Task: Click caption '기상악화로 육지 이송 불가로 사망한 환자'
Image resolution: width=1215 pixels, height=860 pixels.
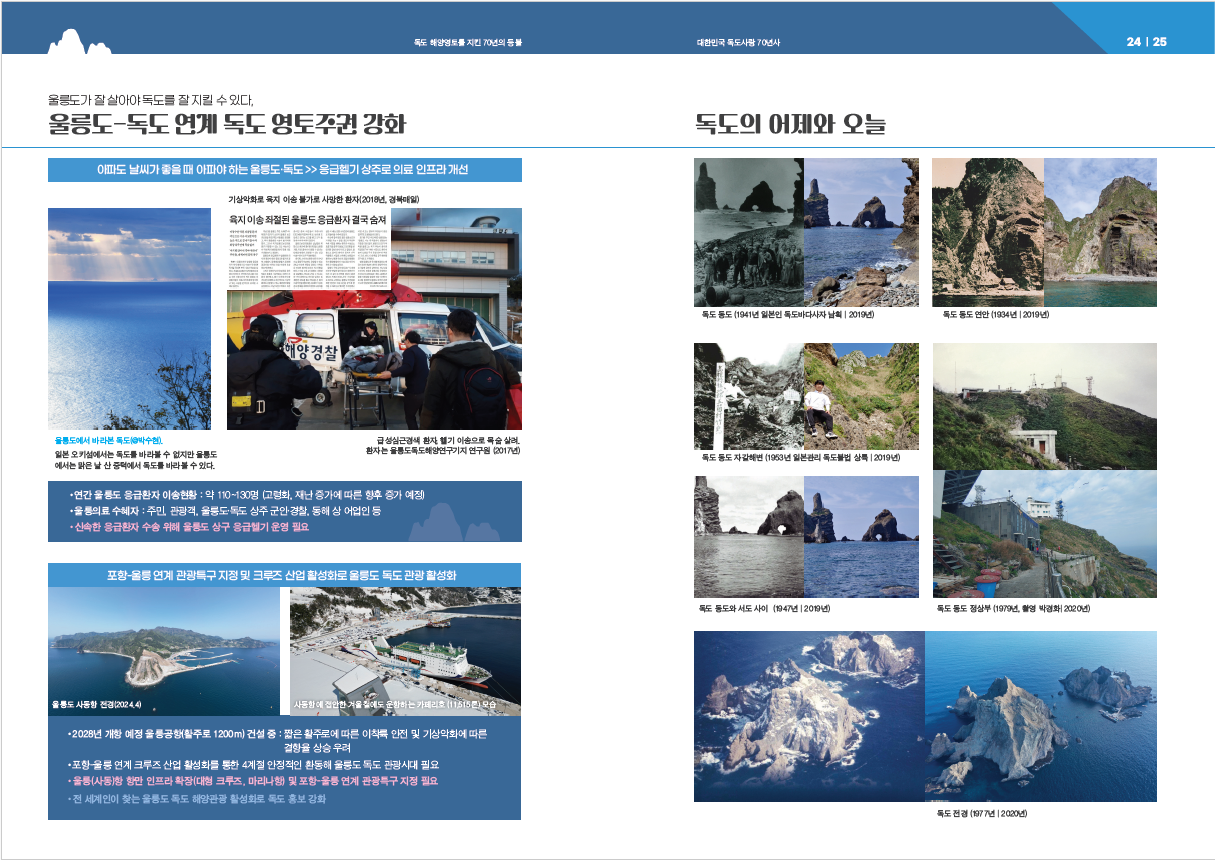Action: tap(324, 200)
